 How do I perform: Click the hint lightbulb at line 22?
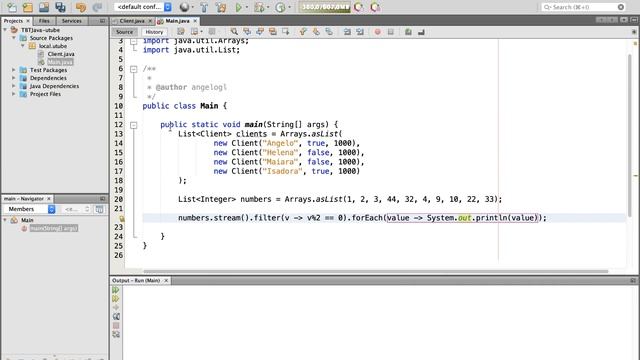click(x=122, y=218)
